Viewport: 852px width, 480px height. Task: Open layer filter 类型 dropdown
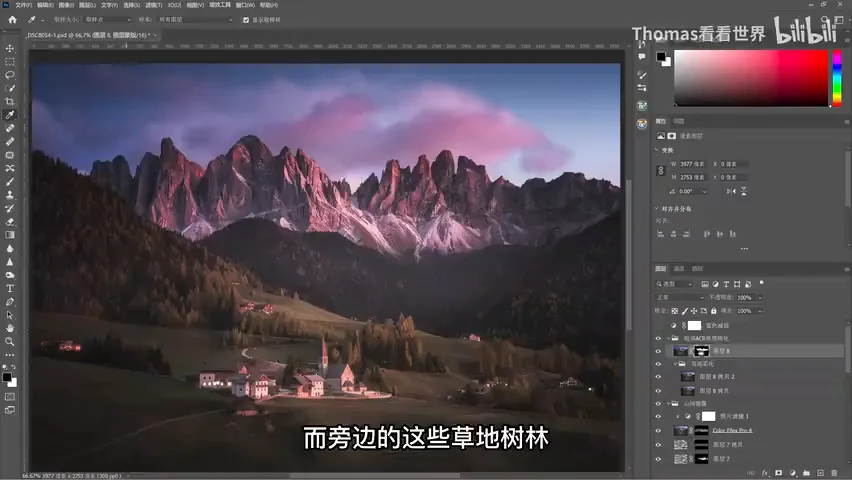coord(674,284)
